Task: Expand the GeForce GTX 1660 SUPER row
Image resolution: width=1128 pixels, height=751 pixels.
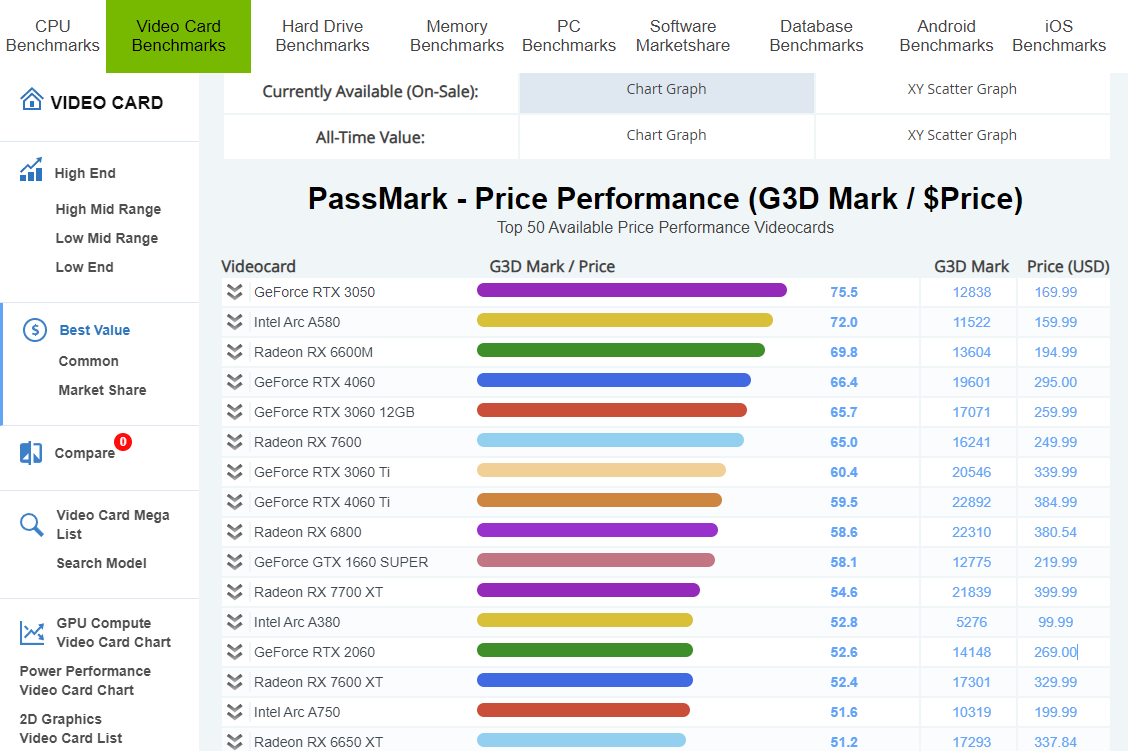Action: coord(235,562)
